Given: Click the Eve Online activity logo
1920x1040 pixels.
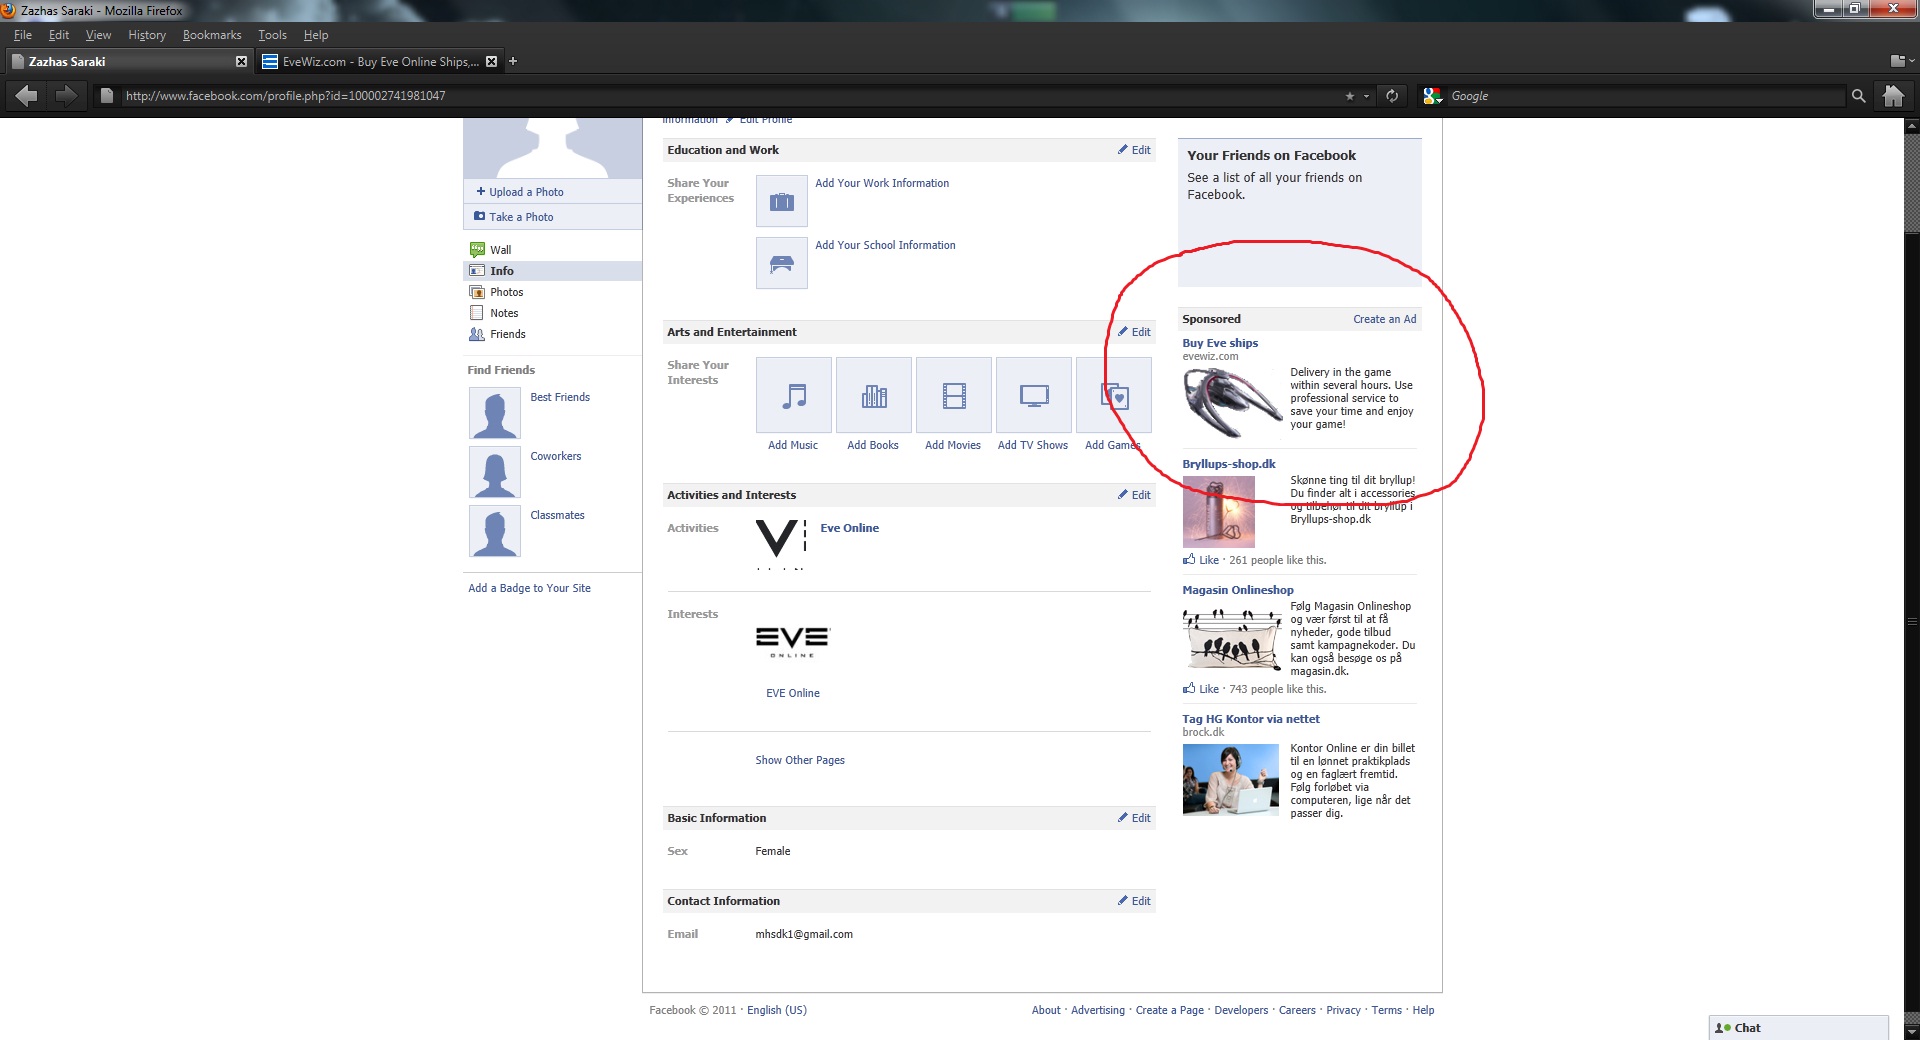Looking at the screenshot, I should [781, 543].
